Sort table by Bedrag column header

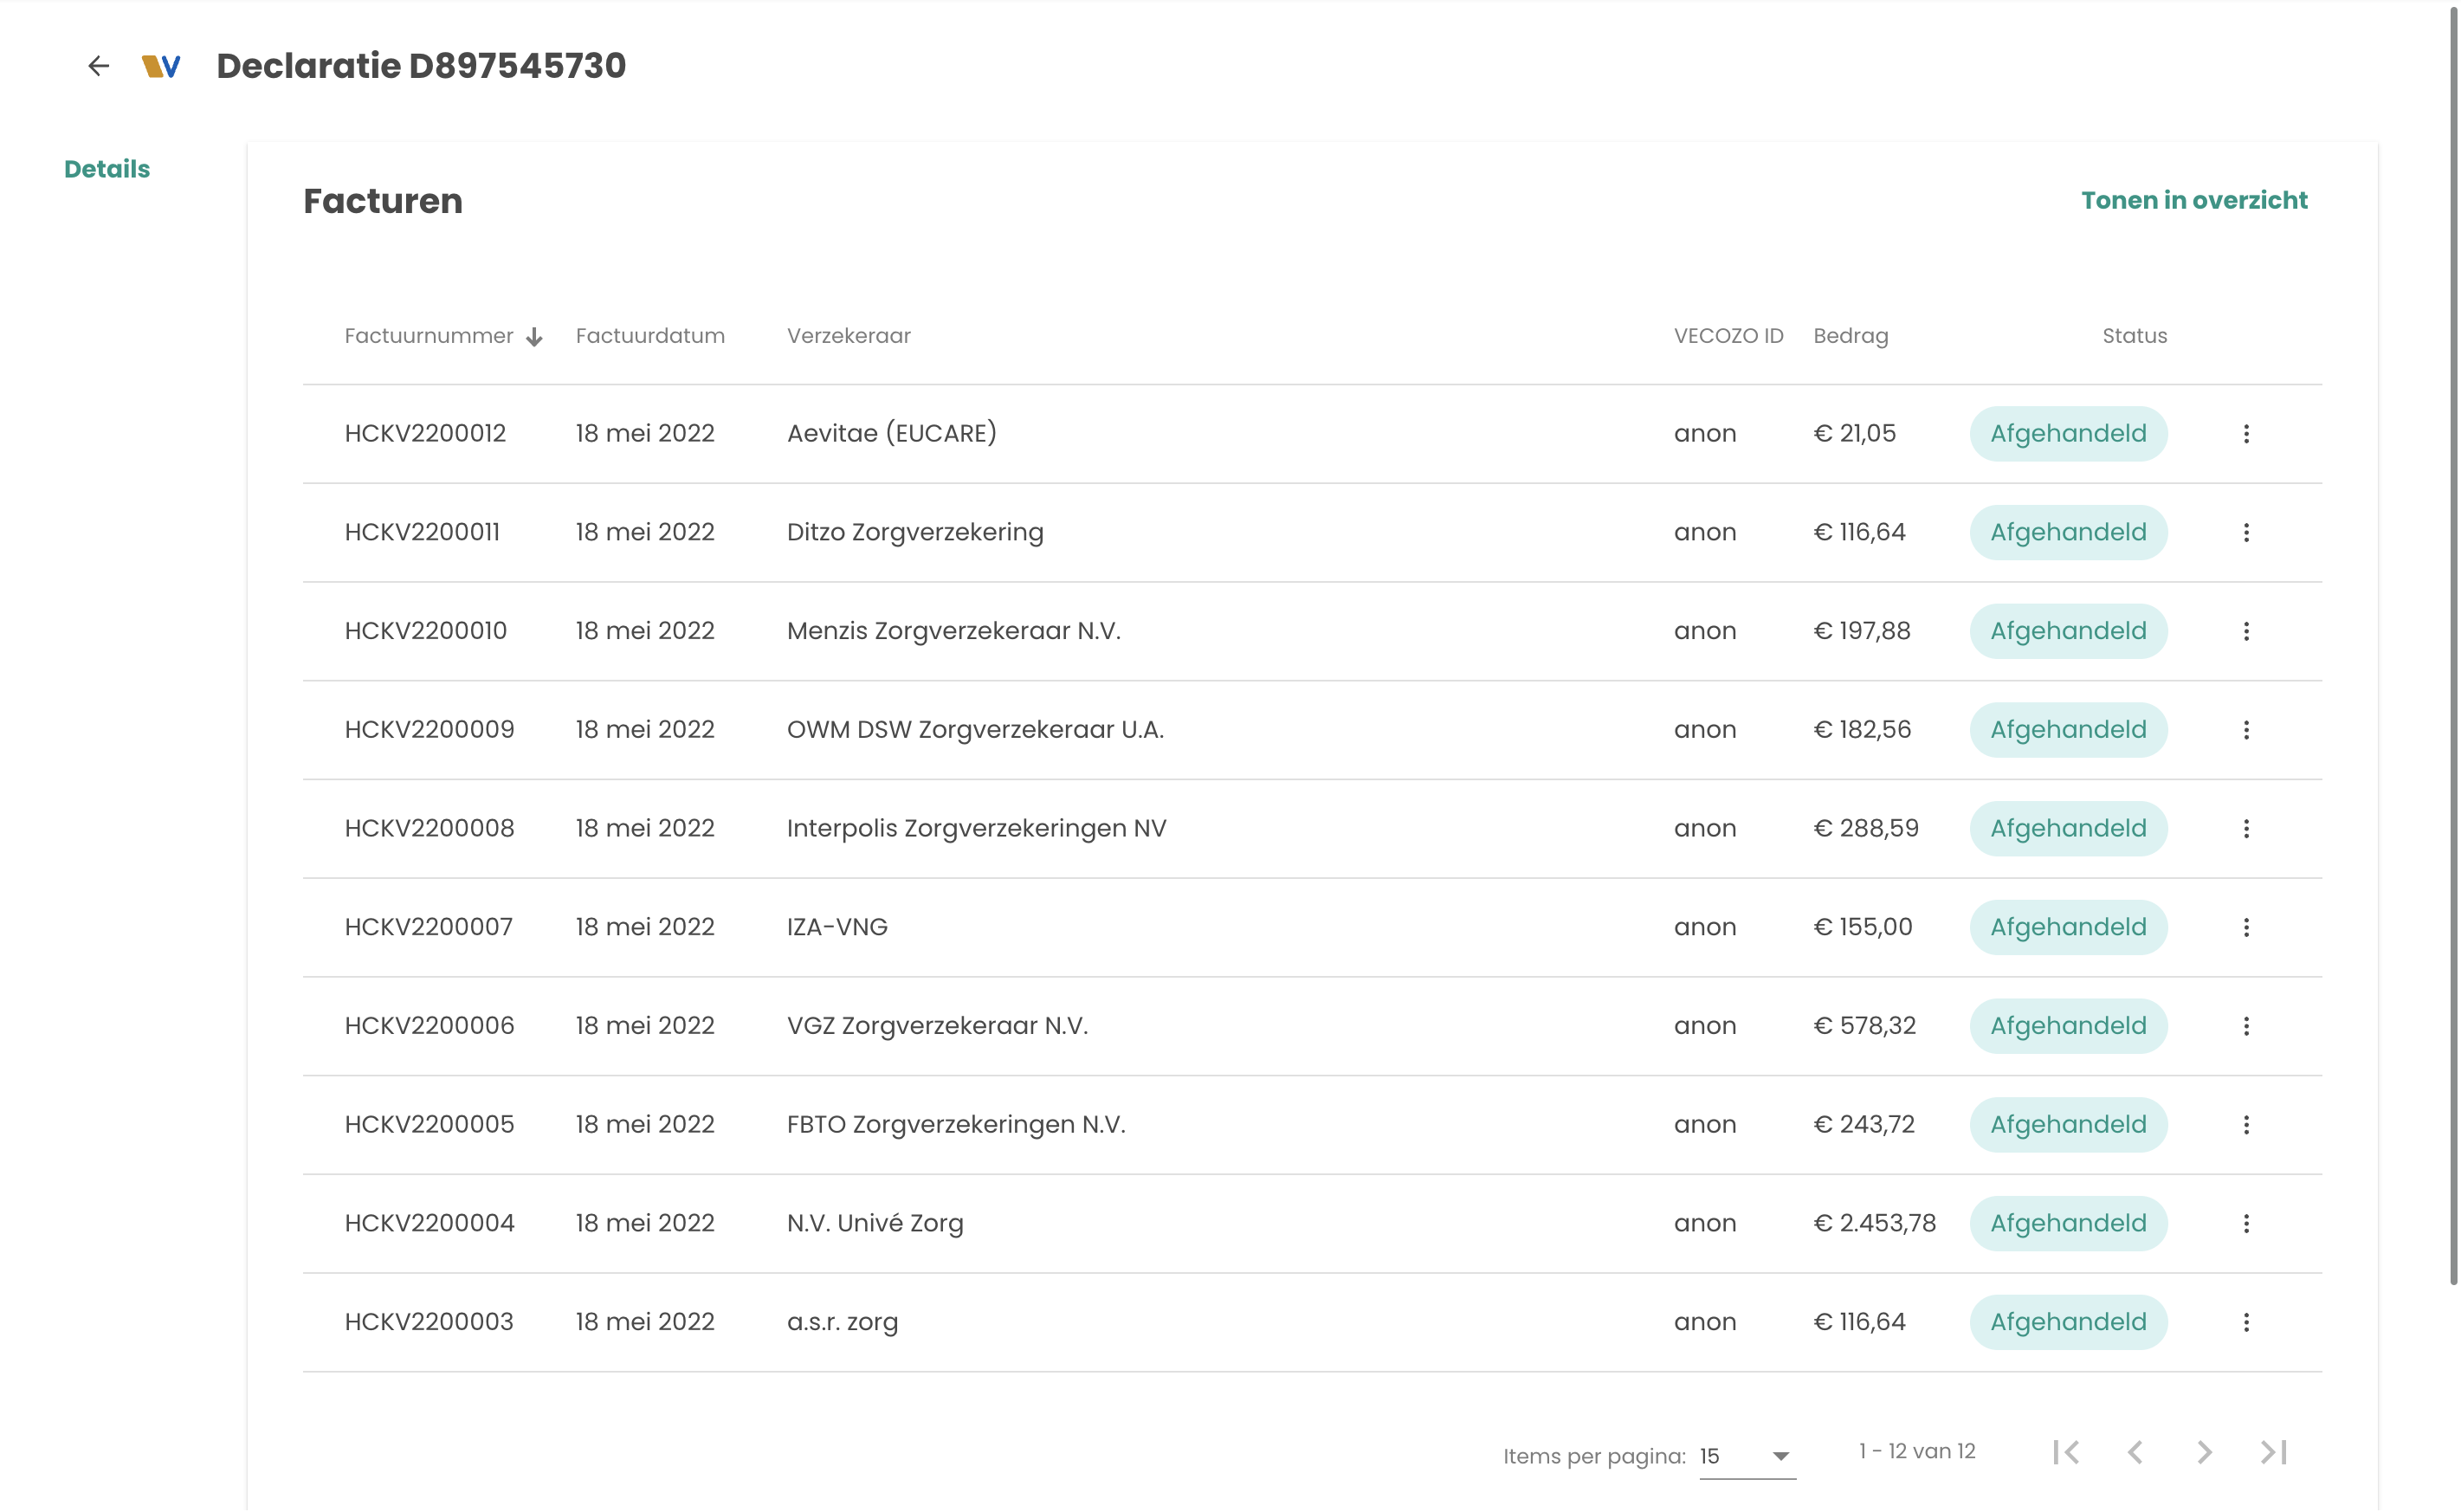tap(1850, 336)
